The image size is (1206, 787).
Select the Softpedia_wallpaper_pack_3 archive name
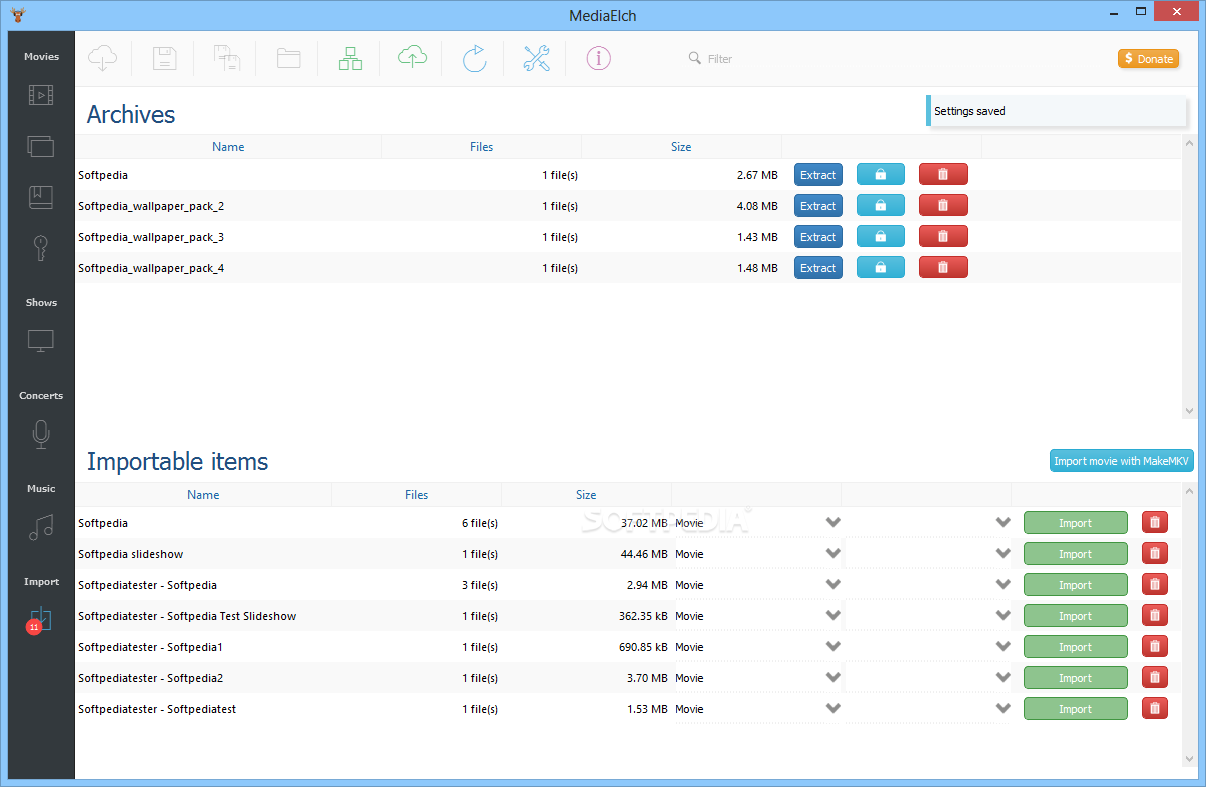tap(151, 237)
